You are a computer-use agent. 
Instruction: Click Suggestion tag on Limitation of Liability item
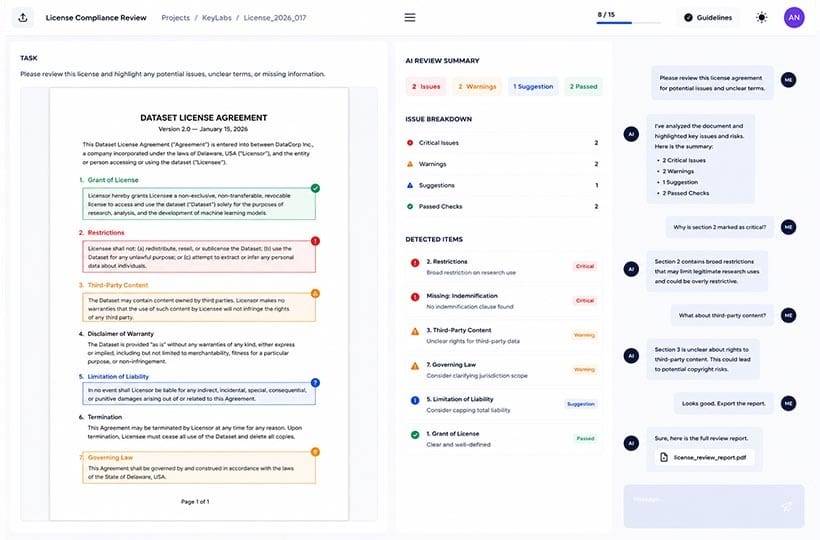(x=580, y=404)
